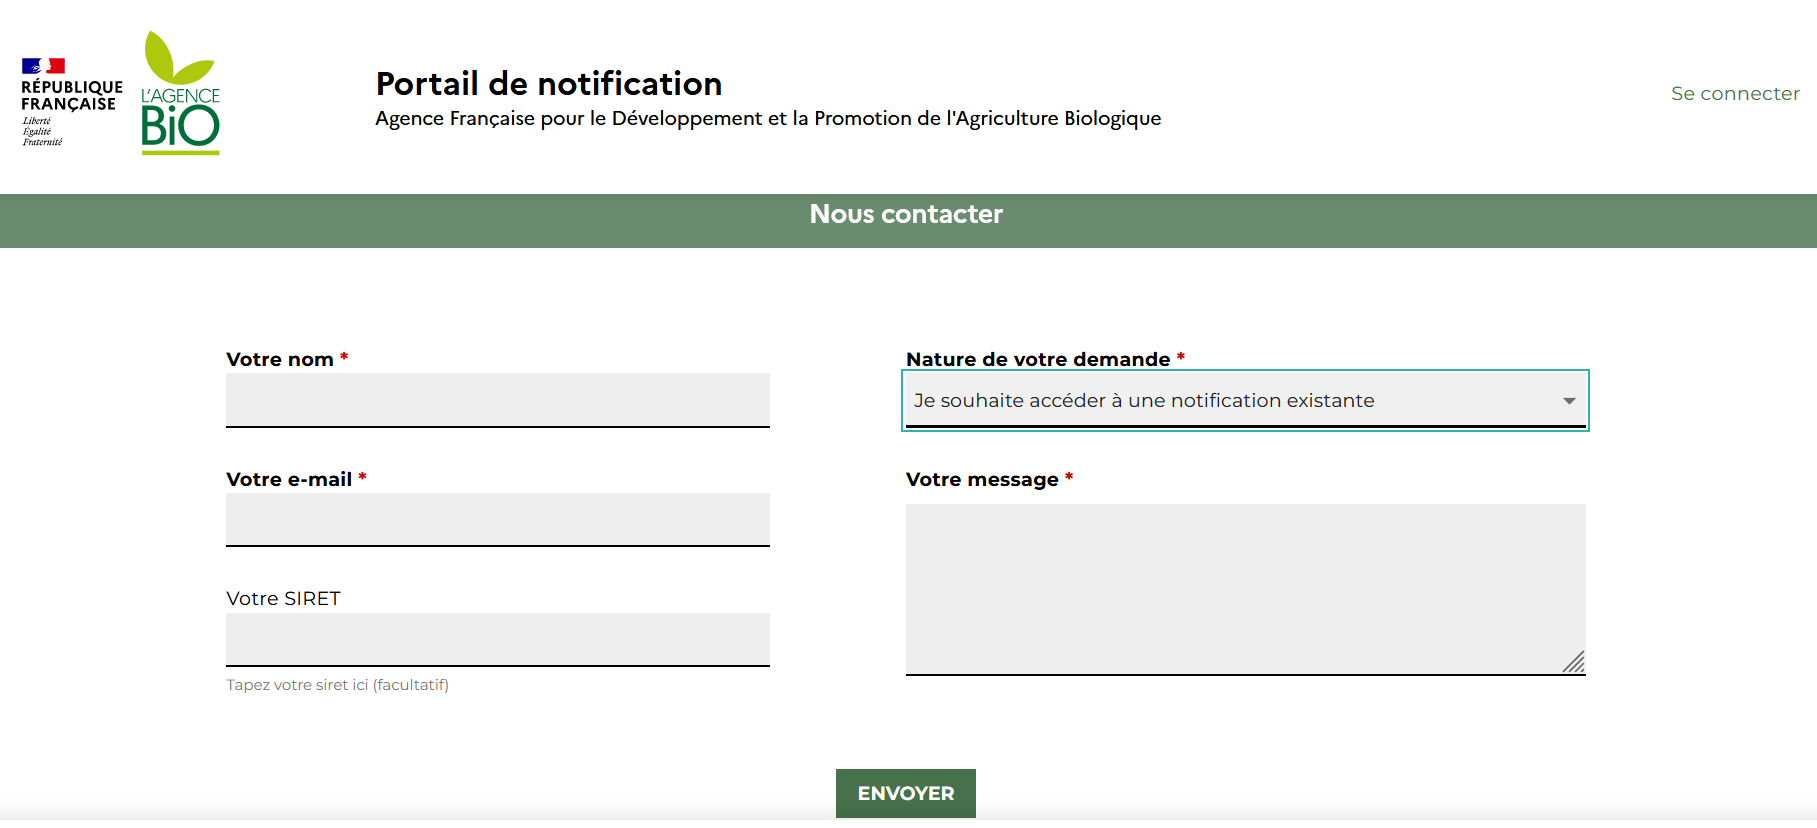Click the Nous contacter banner title
The height and width of the screenshot is (828, 1817).
pos(906,214)
